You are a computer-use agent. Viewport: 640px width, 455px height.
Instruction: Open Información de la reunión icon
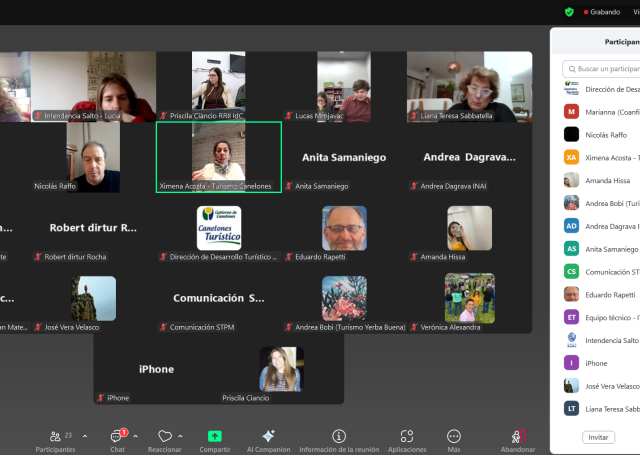[x=339, y=436]
